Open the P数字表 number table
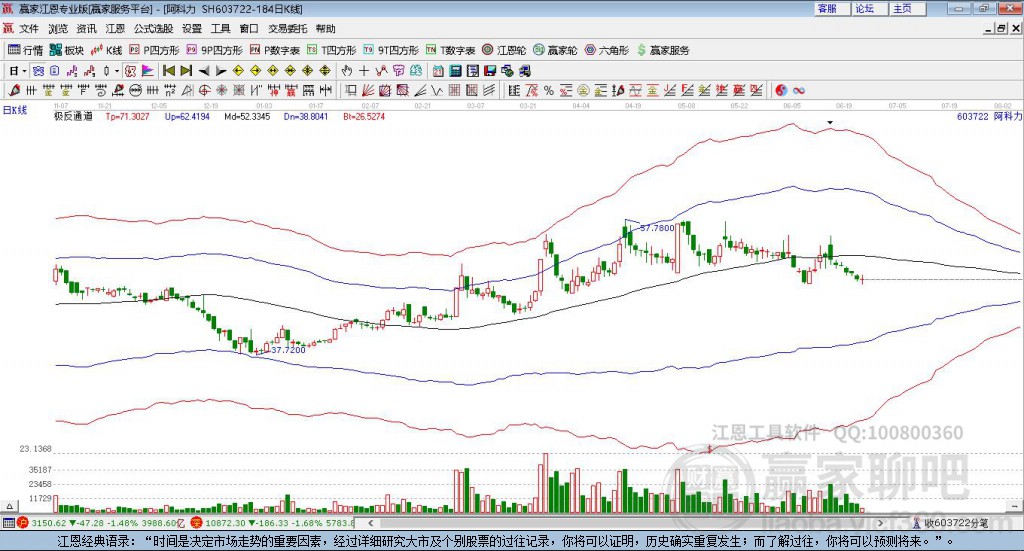 274,50
